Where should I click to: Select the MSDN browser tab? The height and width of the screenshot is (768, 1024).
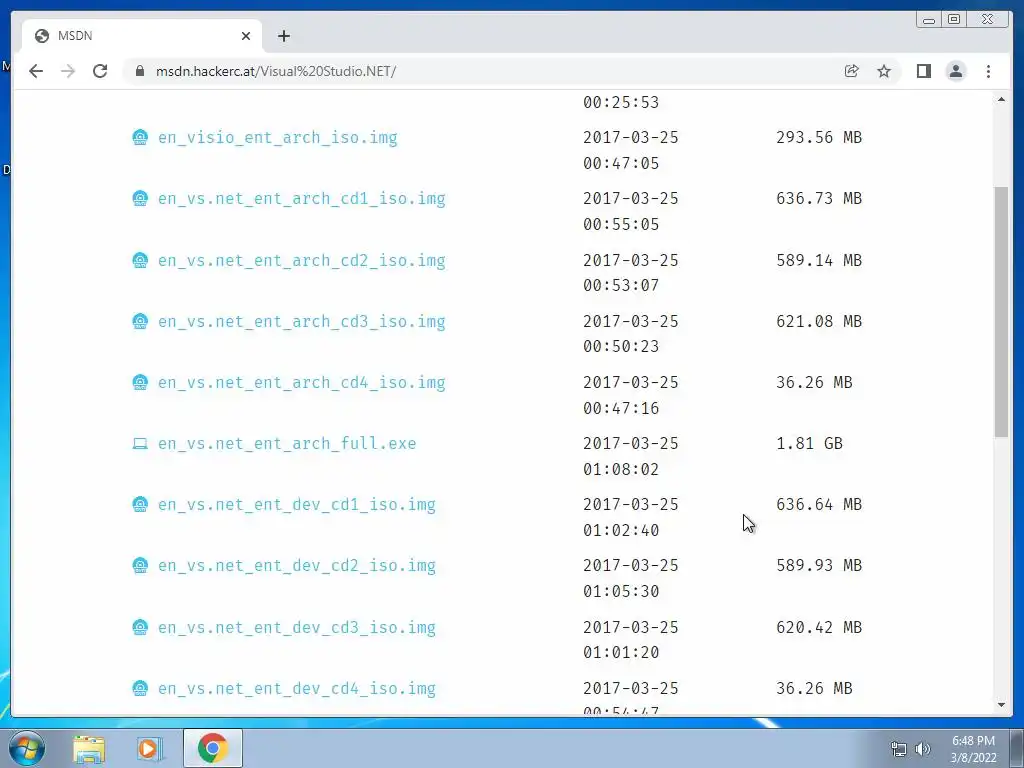(x=142, y=36)
